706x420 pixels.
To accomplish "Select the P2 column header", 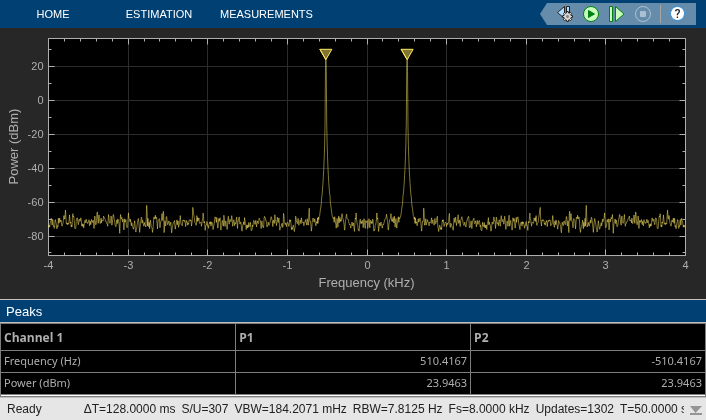I will click(588, 337).
